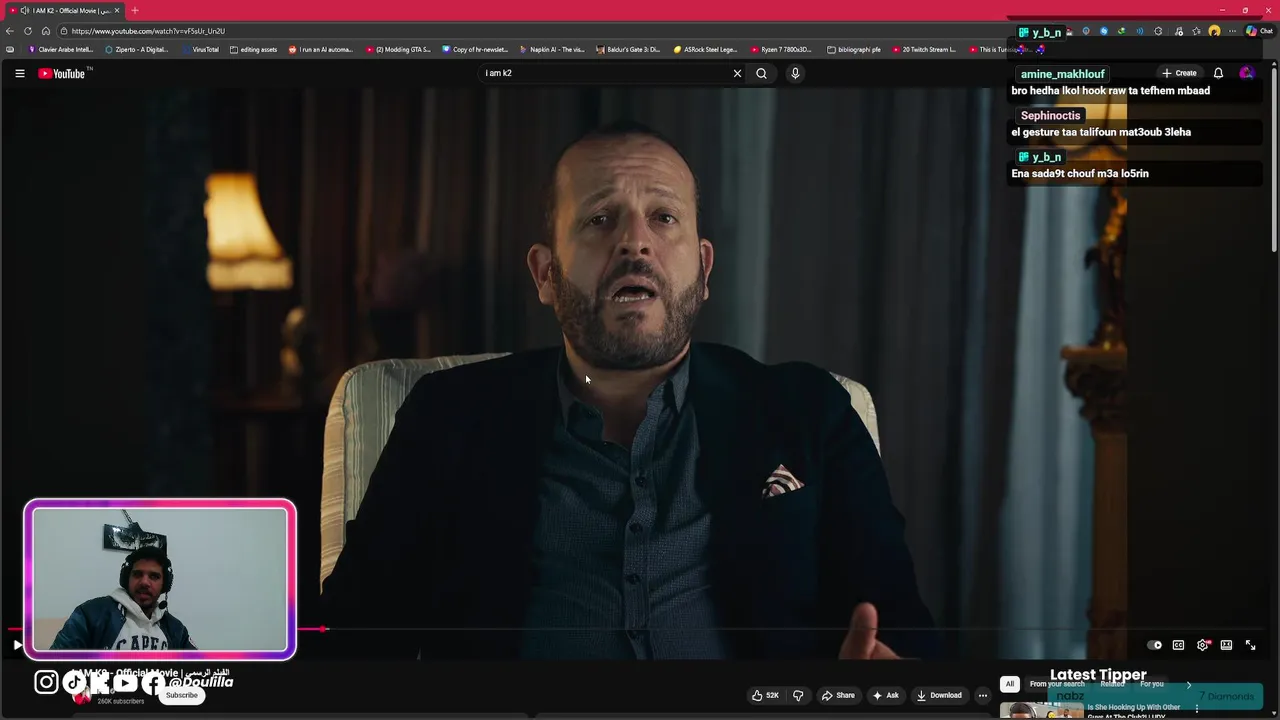Select the 'From your search' chip

pos(1057,684)
